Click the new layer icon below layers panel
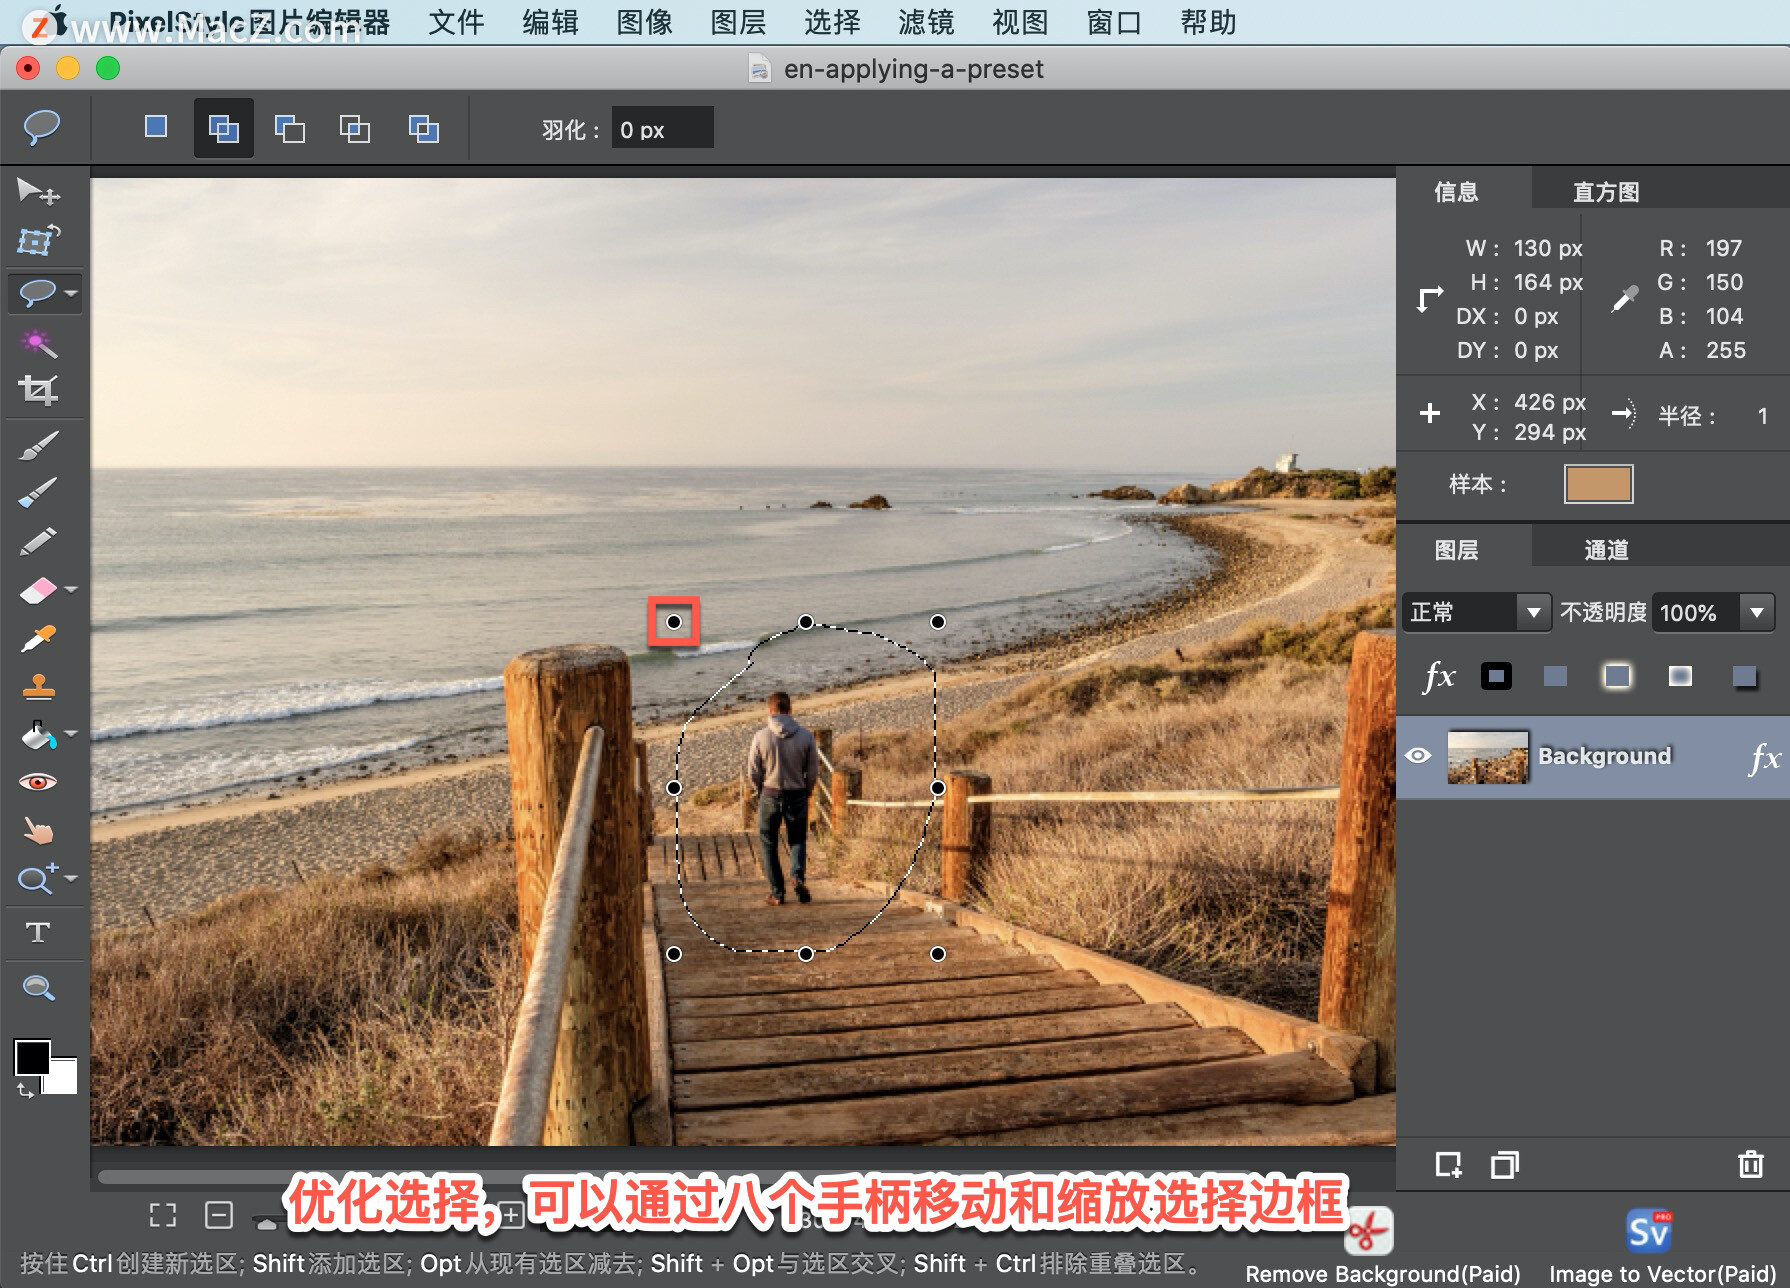 pos(1449,1164)
